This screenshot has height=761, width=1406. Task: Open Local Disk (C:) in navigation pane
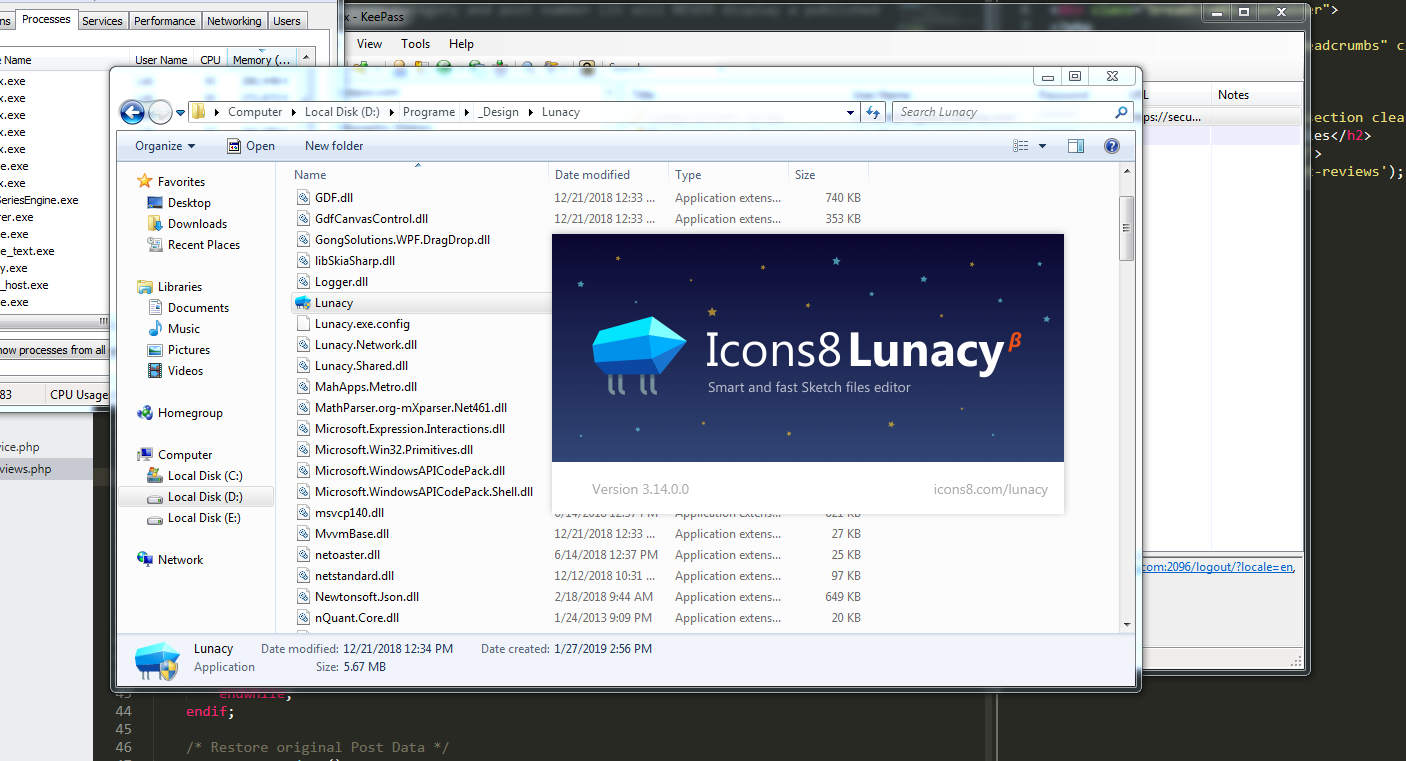point(204,476)
